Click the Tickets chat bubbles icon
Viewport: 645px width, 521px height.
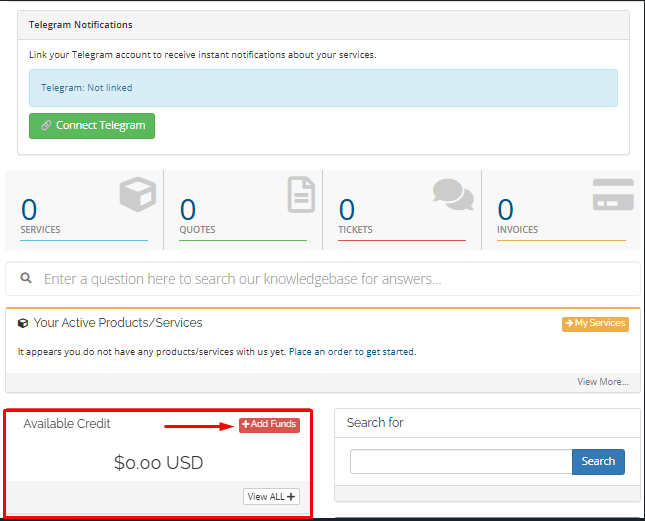(453, 194)
